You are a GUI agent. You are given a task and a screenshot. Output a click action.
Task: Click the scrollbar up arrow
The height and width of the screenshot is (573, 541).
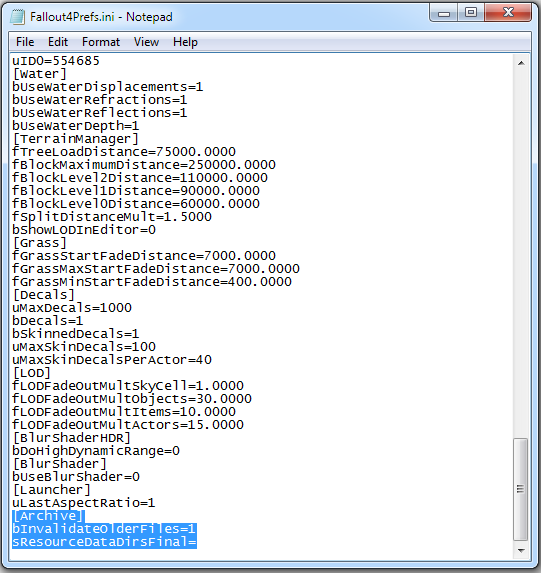pyautogui.click(x=521, y=63)
